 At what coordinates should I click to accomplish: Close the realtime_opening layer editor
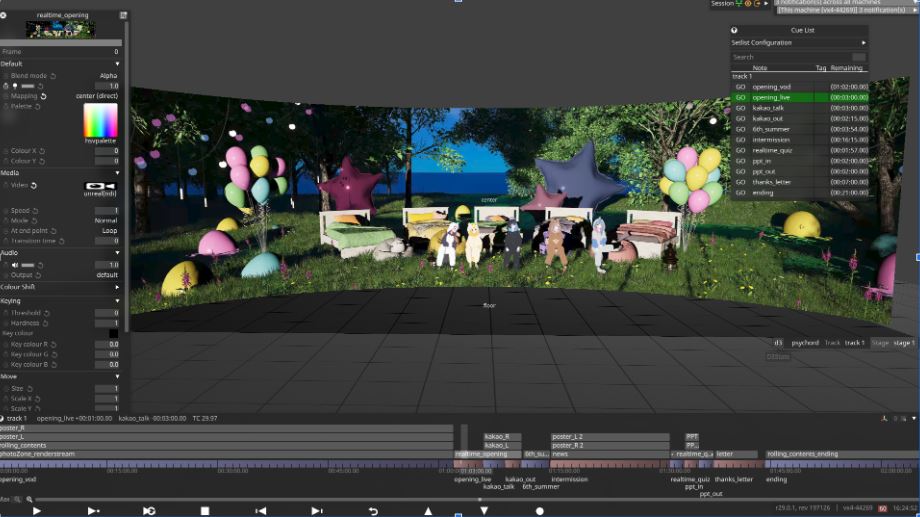click(4, 15)
